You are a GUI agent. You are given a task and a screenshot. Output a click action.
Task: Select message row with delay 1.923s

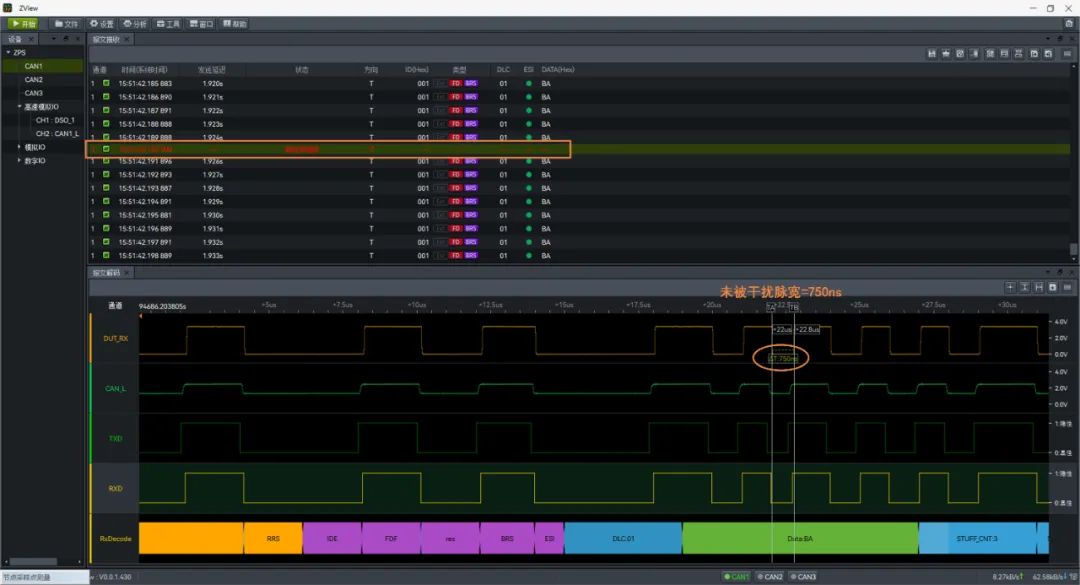579,124
